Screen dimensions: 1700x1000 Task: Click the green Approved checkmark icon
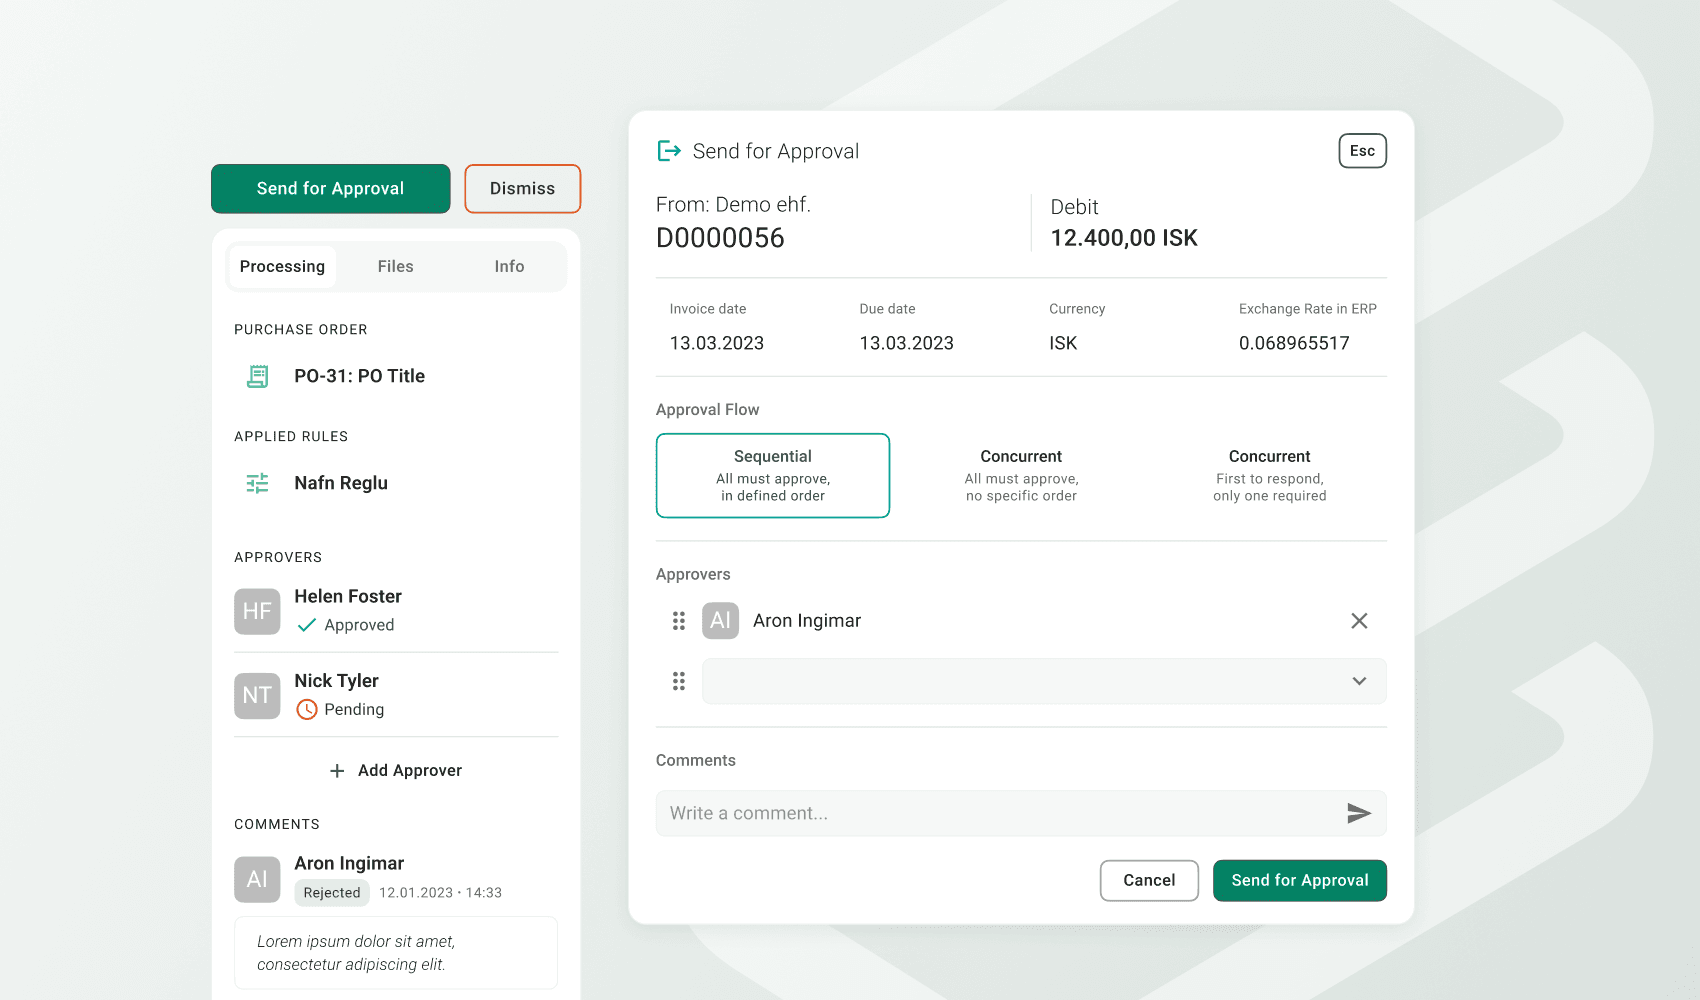click(x=307, y=625)
